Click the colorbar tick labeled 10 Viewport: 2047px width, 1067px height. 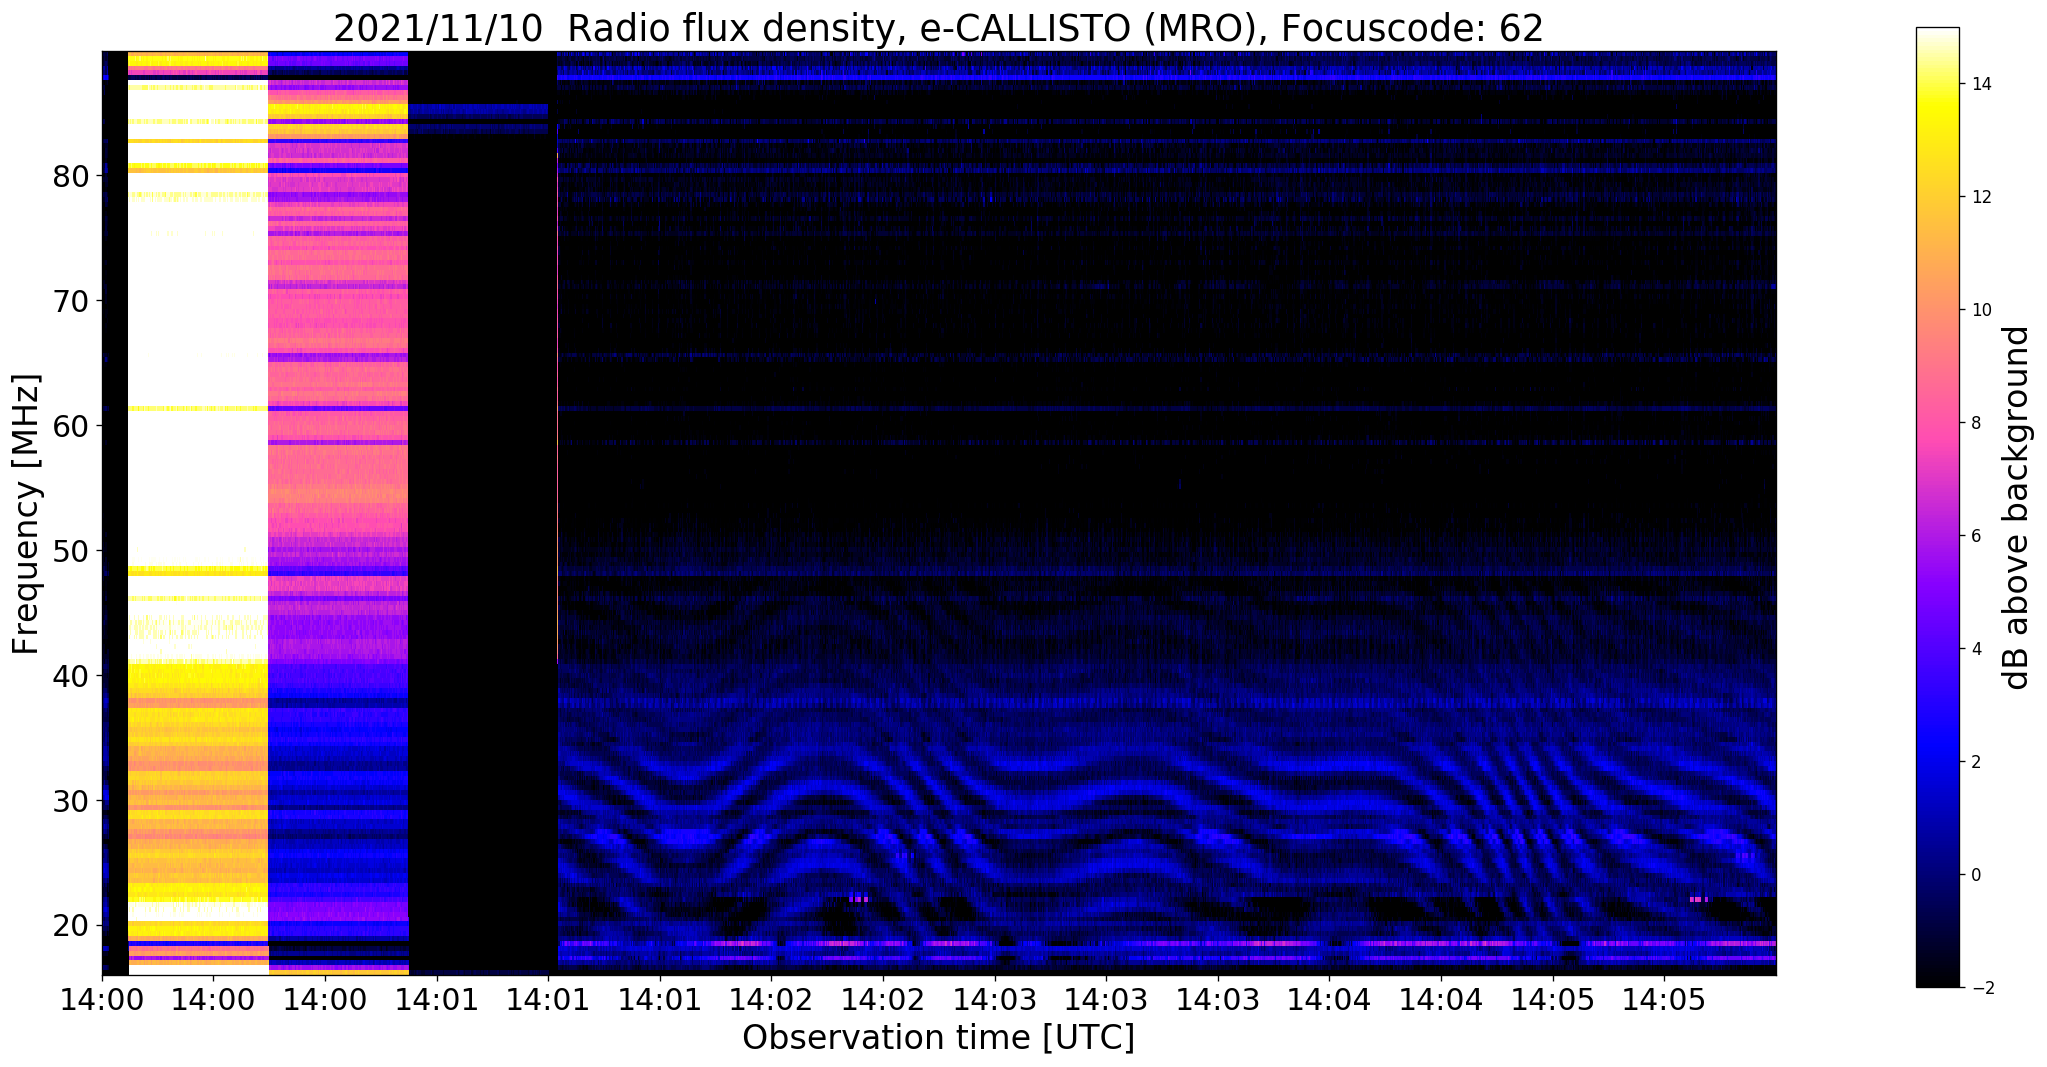tap(1979, 310)
